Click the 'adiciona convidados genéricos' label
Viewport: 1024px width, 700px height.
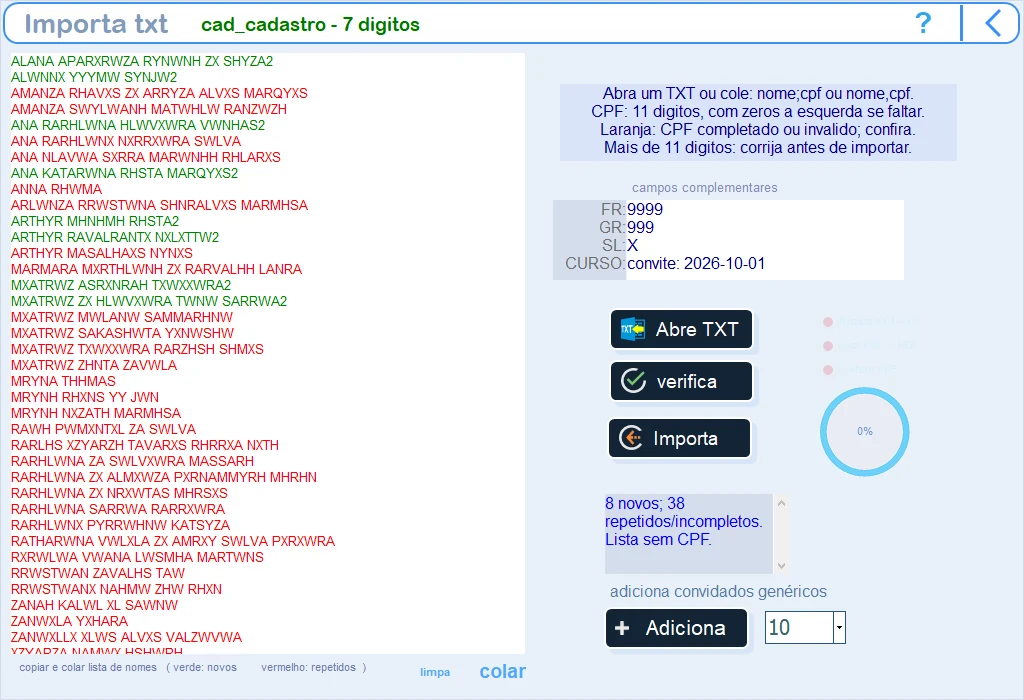[718, 592]
